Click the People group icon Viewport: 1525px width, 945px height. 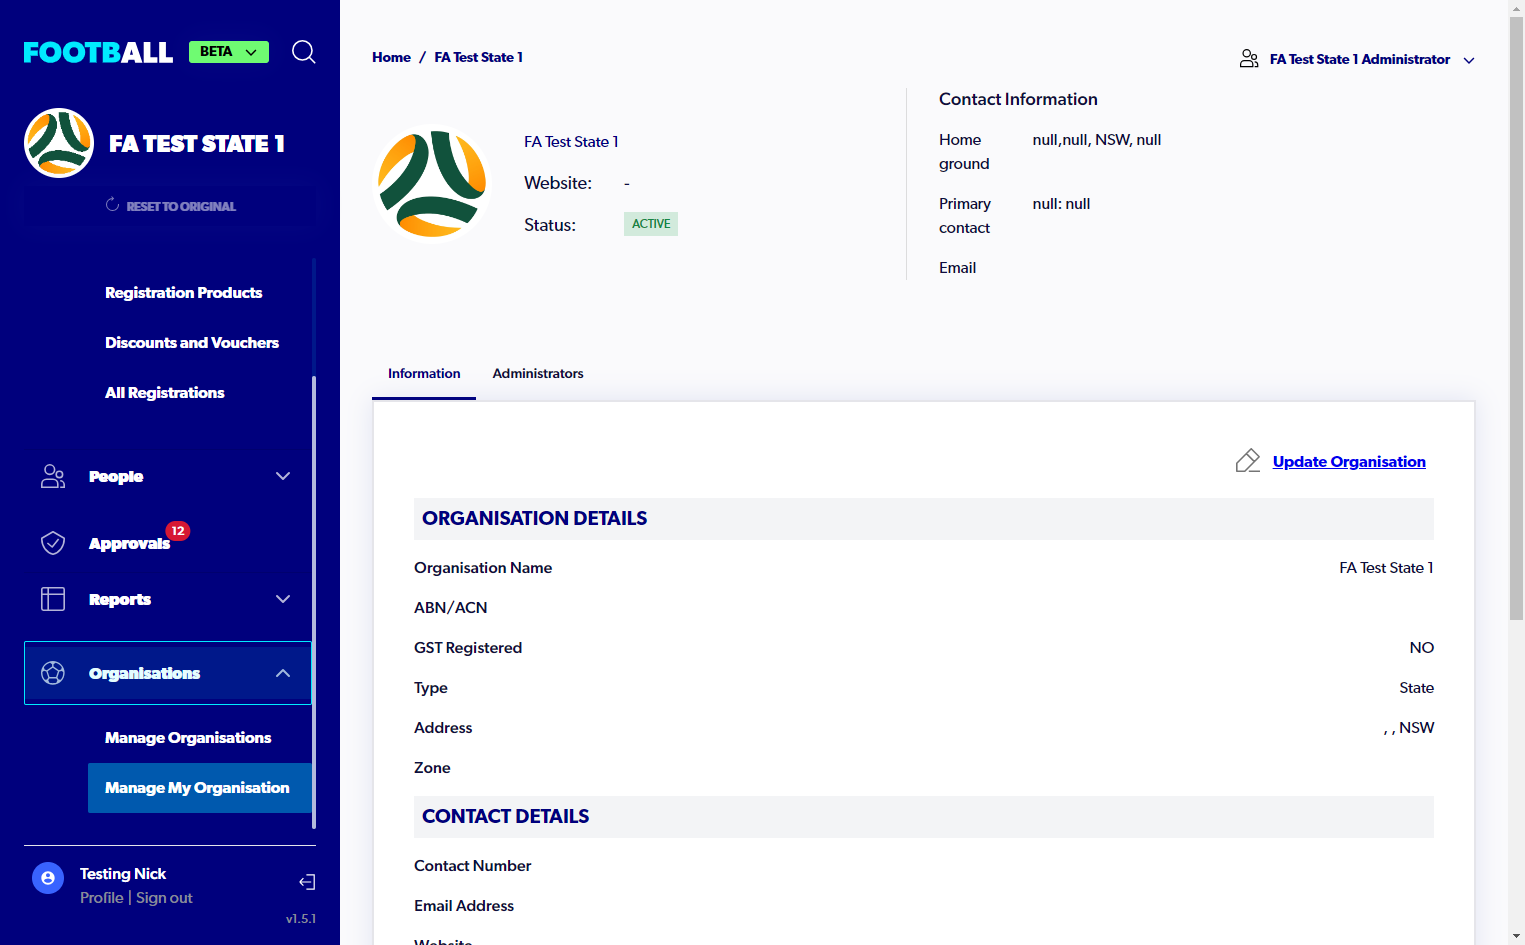pos(53,476)
